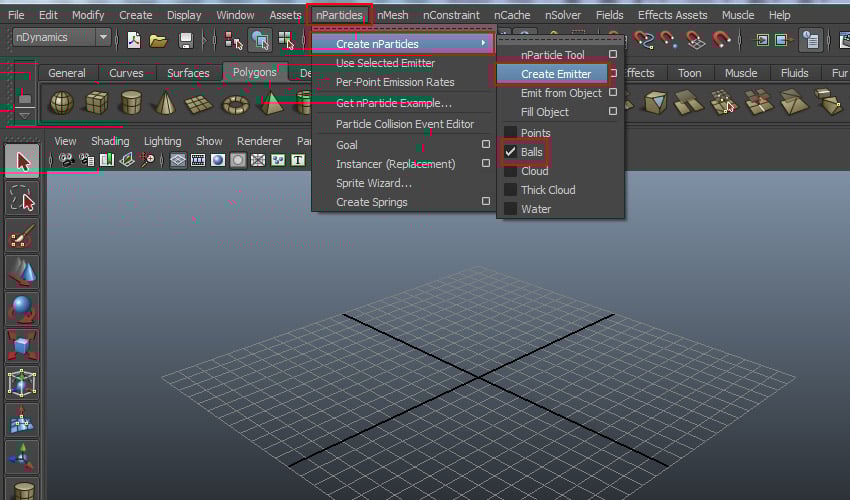Activate the Universal Manipulator tool

(x=22, y=382)
